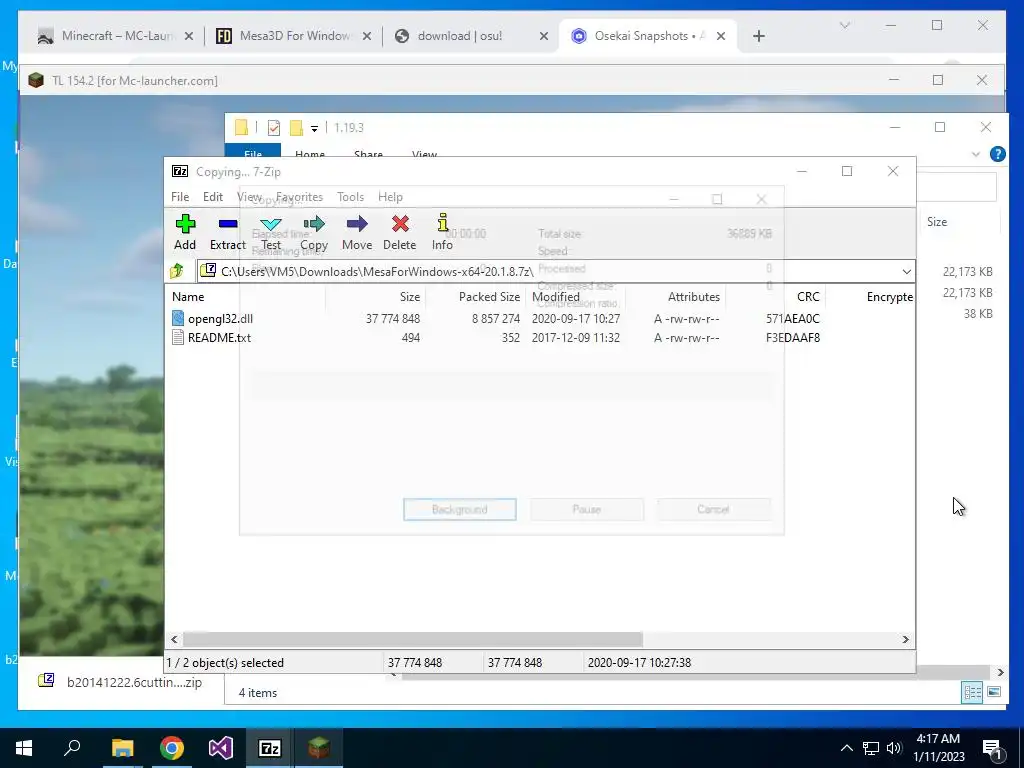Screen dimensions: 1024x768
Task: Open the browser tab search chevron
Action: pos(844,25)
